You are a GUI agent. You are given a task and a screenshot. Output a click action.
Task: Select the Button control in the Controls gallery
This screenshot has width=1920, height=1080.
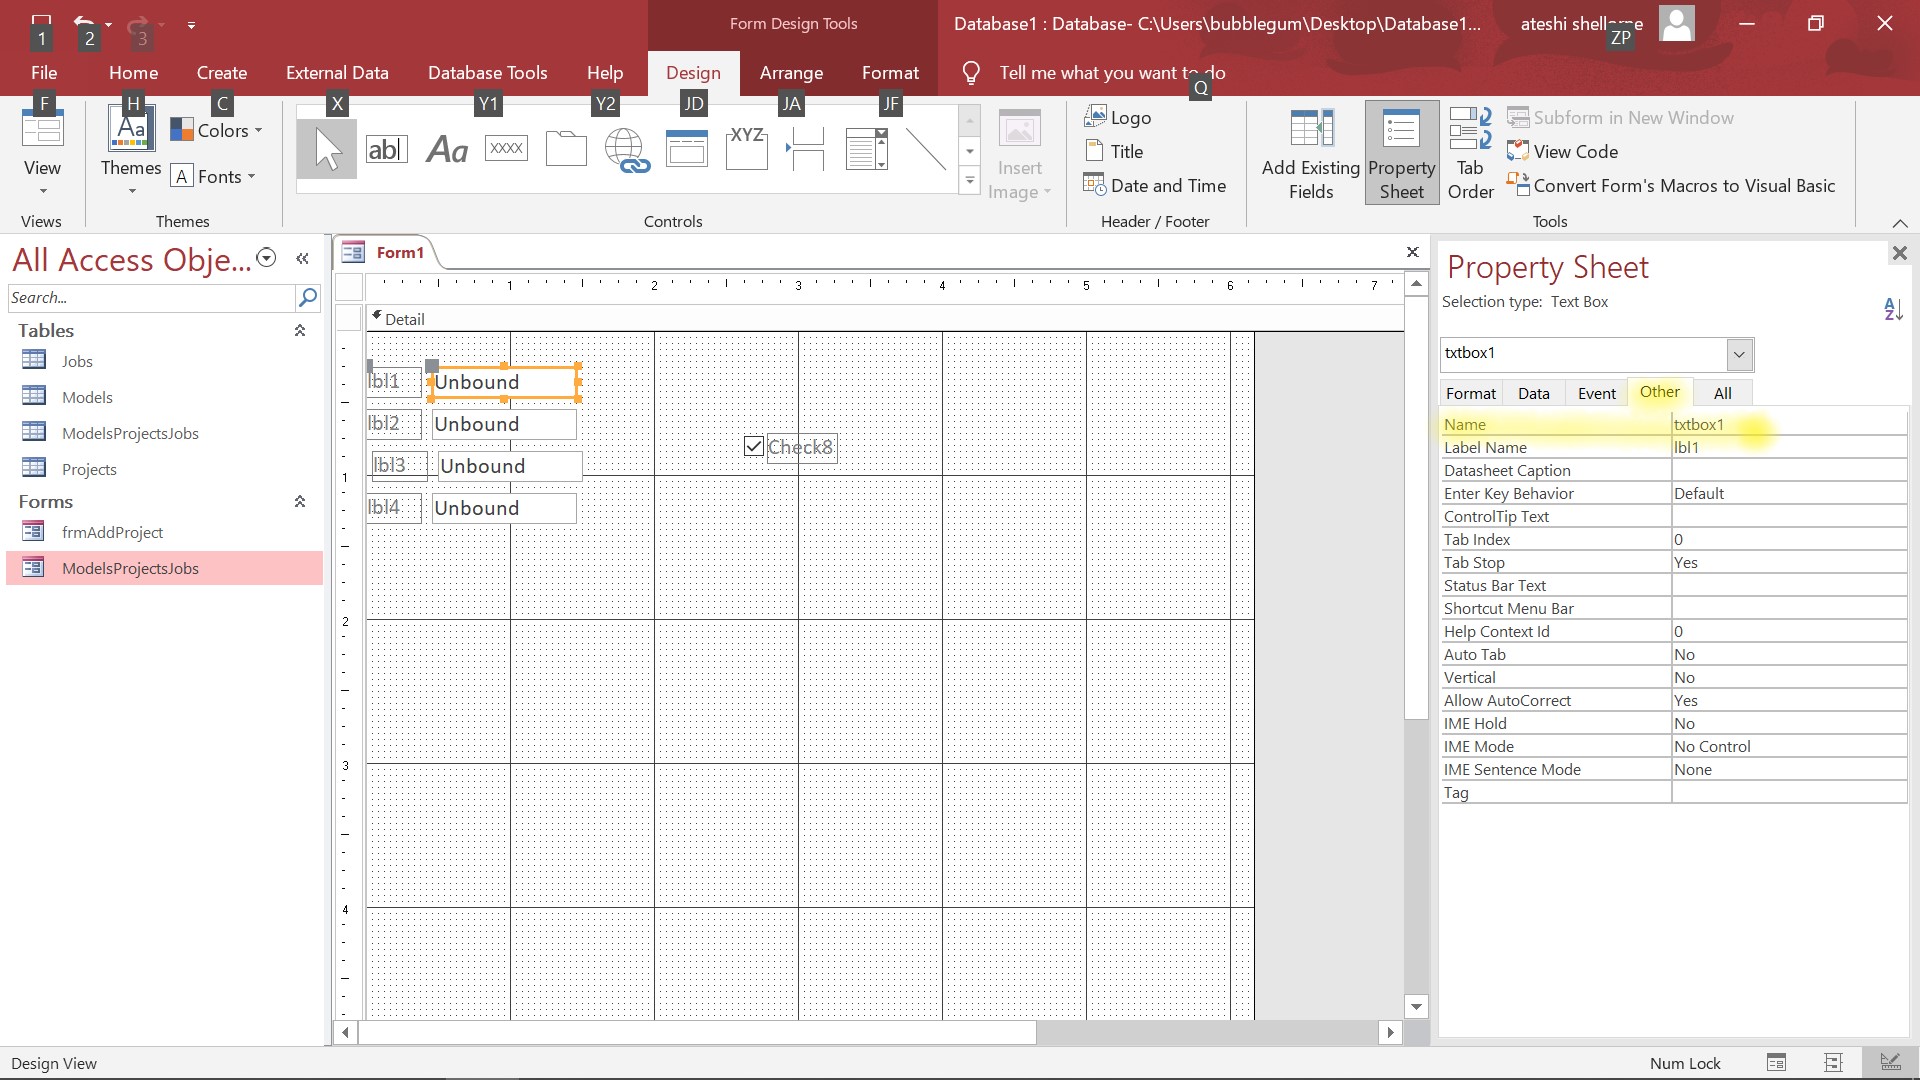coord(506,148)
